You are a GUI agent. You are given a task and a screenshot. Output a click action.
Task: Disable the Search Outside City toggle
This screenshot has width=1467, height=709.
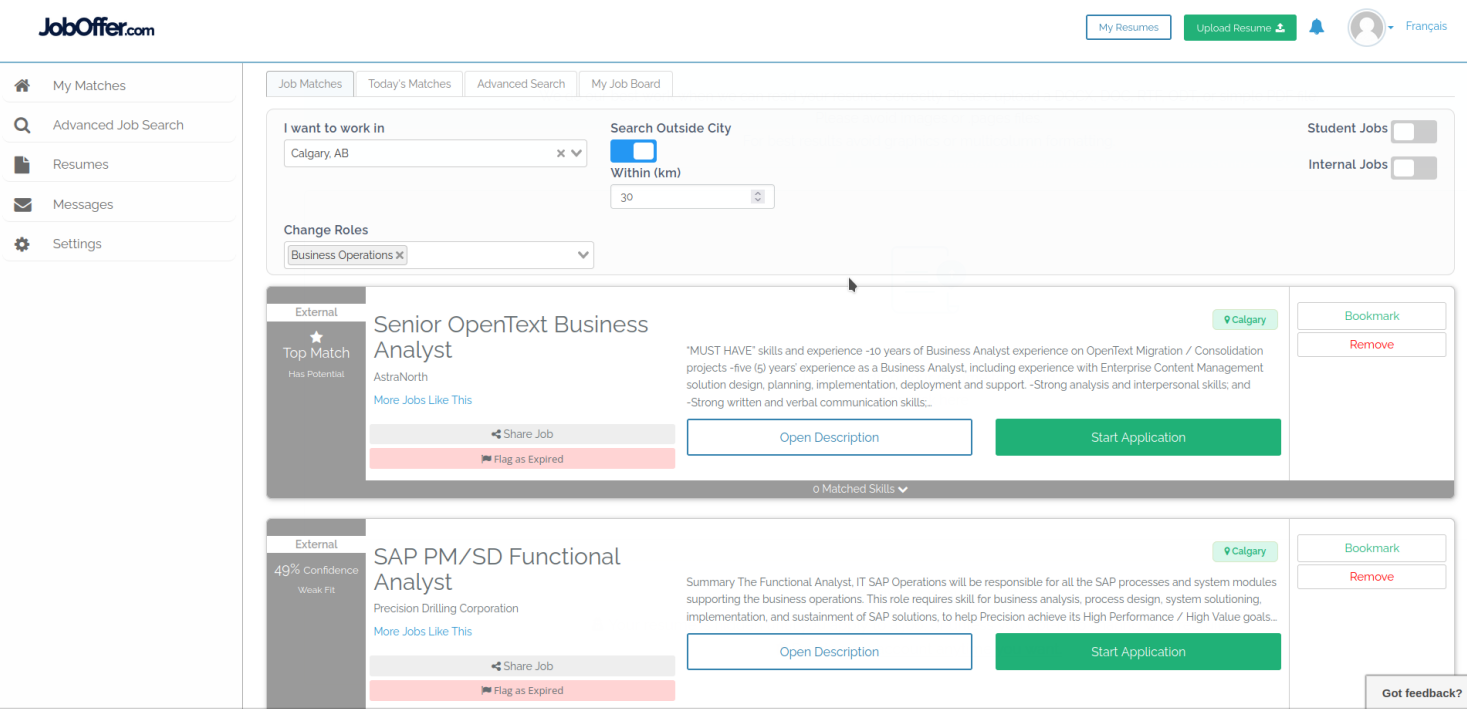tap(633, 150)
